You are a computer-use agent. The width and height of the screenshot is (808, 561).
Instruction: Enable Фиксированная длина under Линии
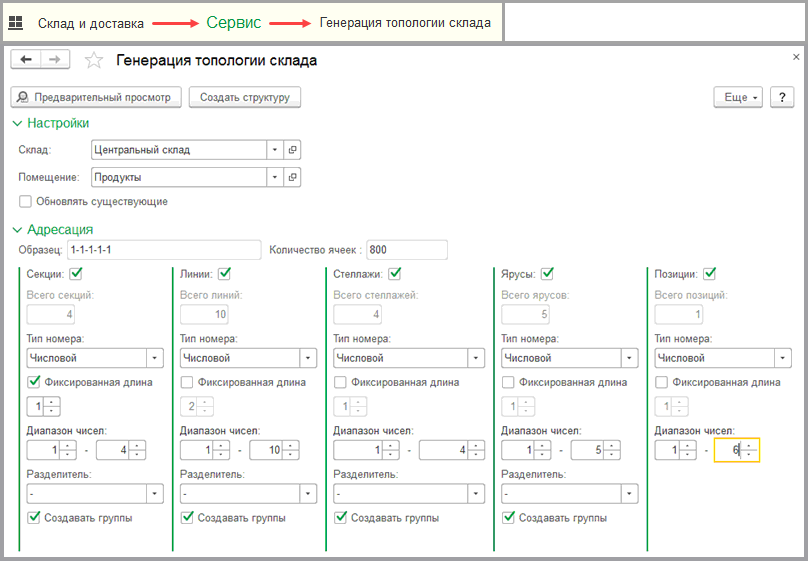[187, 382]
